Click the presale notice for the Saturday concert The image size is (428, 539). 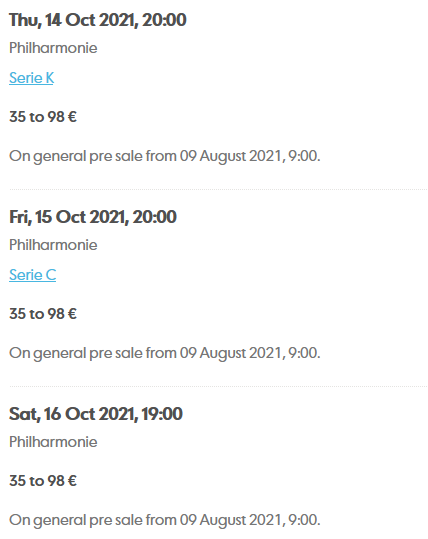(165, 520)
